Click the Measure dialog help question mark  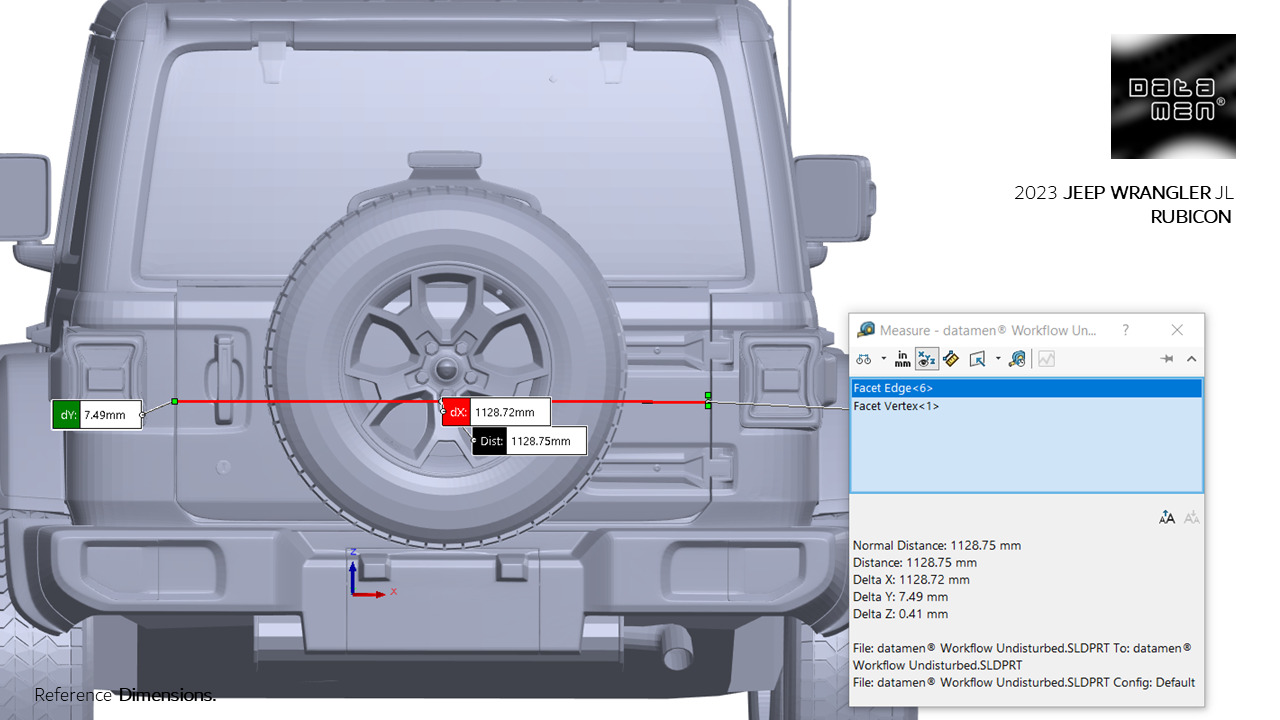pos(1125,330)
